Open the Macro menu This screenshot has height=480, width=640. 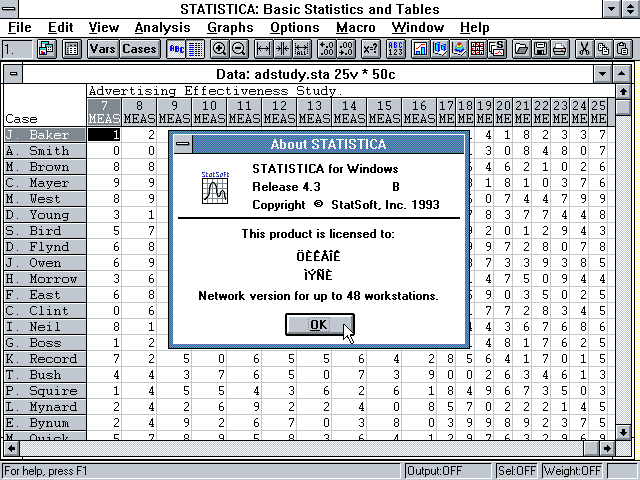tap(356, 27)
